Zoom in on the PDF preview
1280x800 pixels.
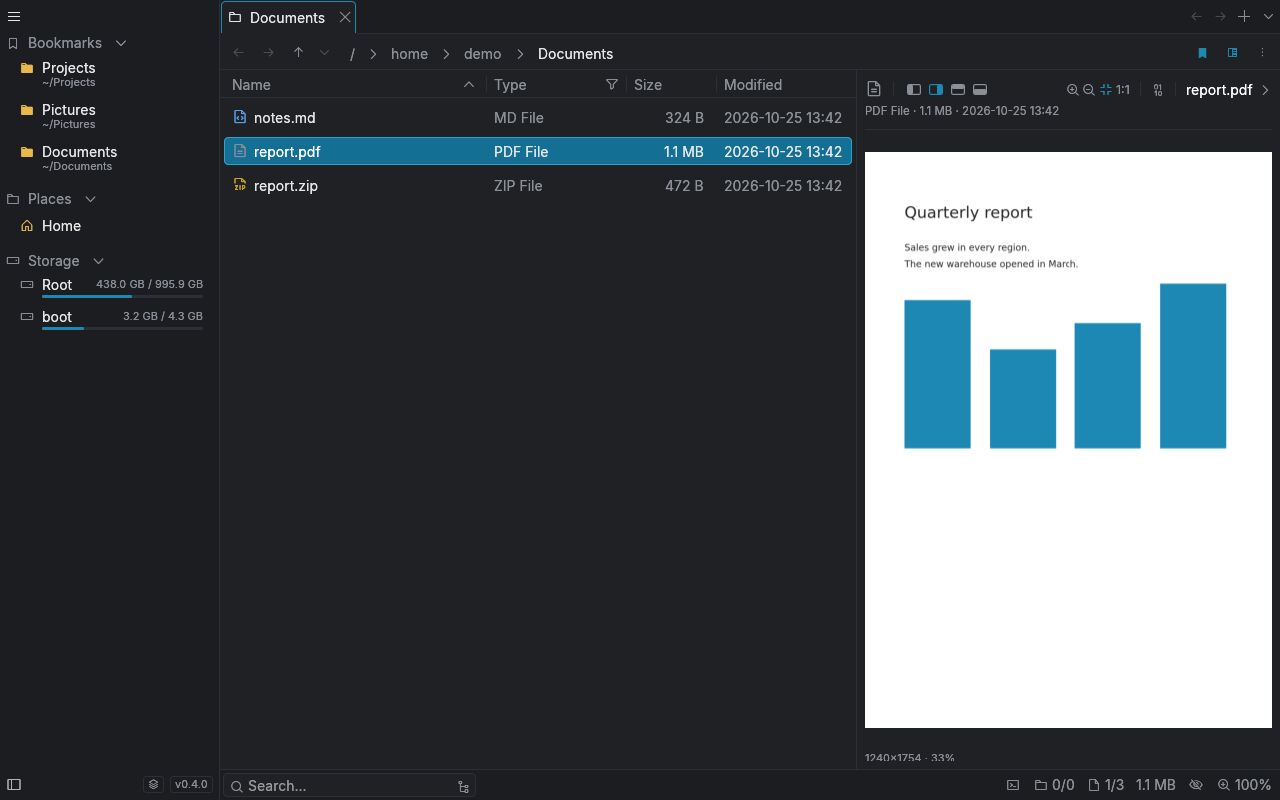(1072, 89)
